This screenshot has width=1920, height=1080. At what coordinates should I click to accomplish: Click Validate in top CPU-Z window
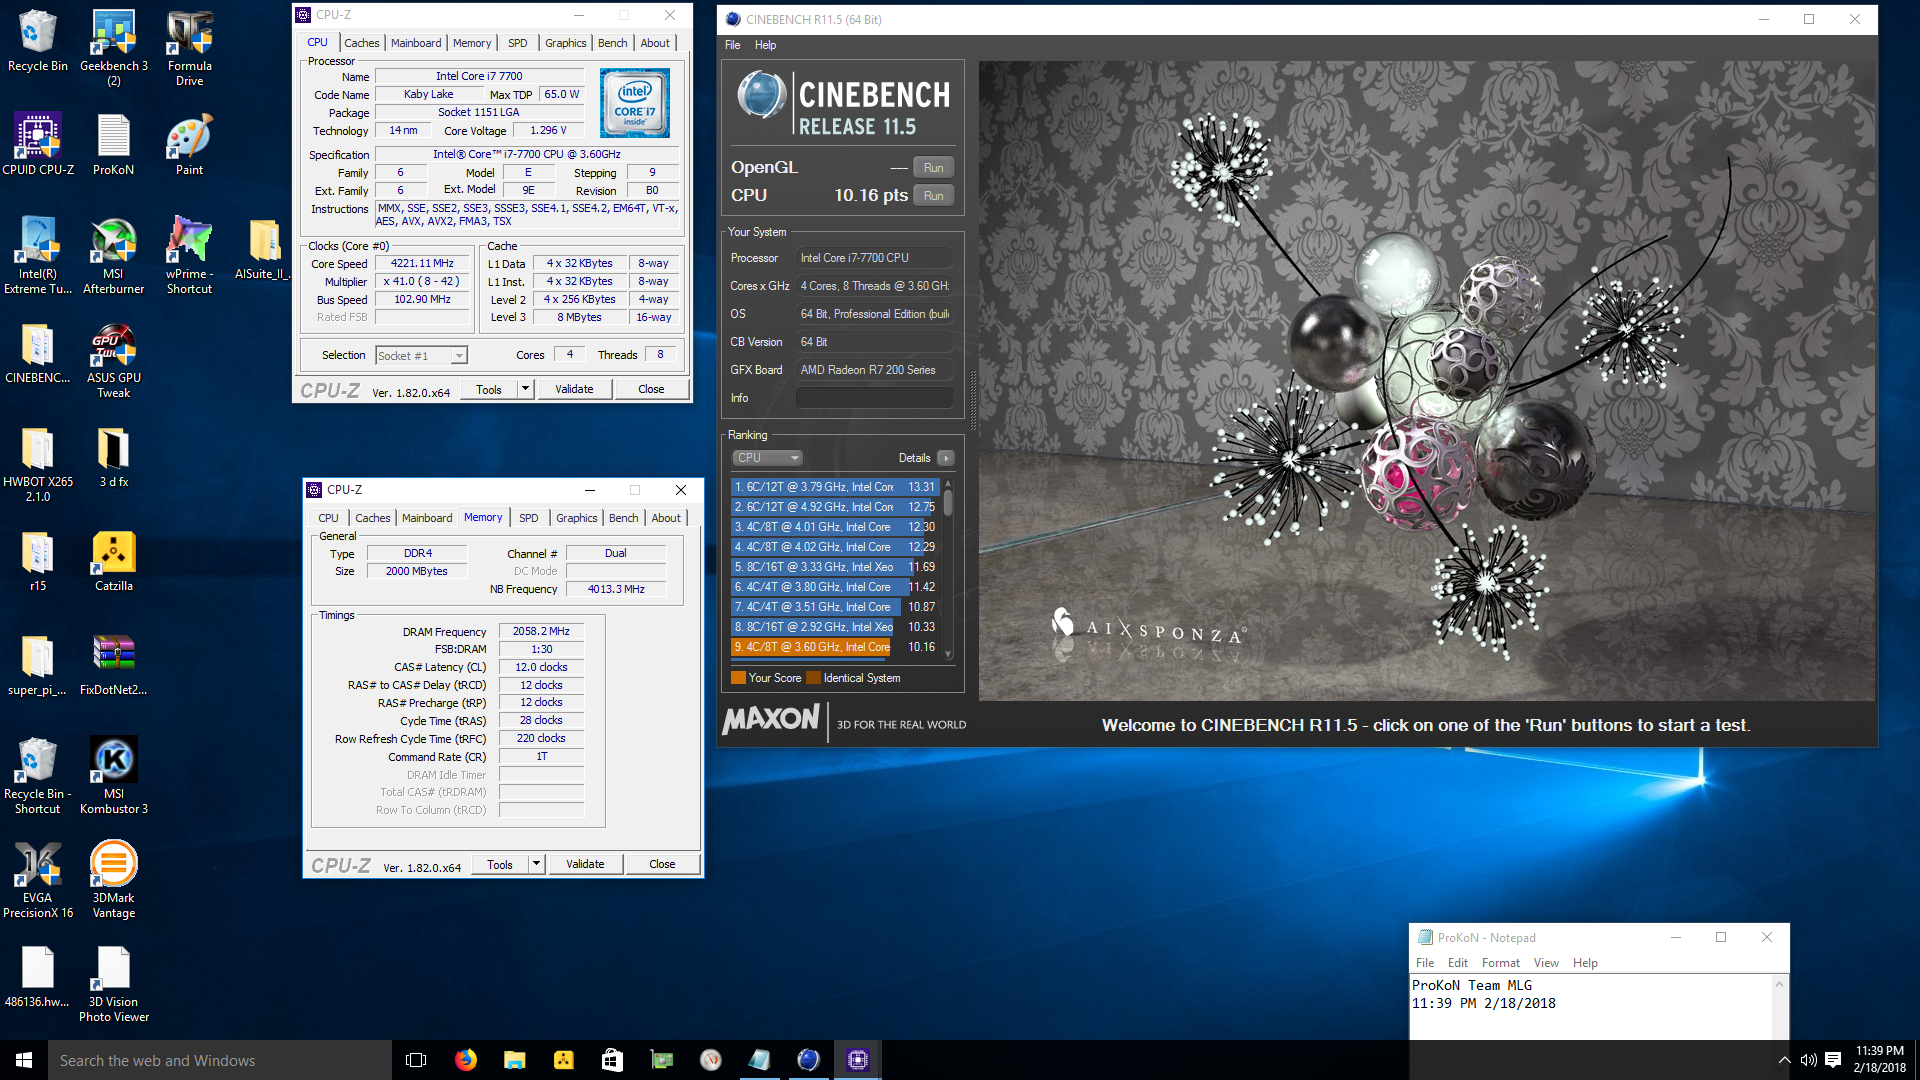[574, 389]
